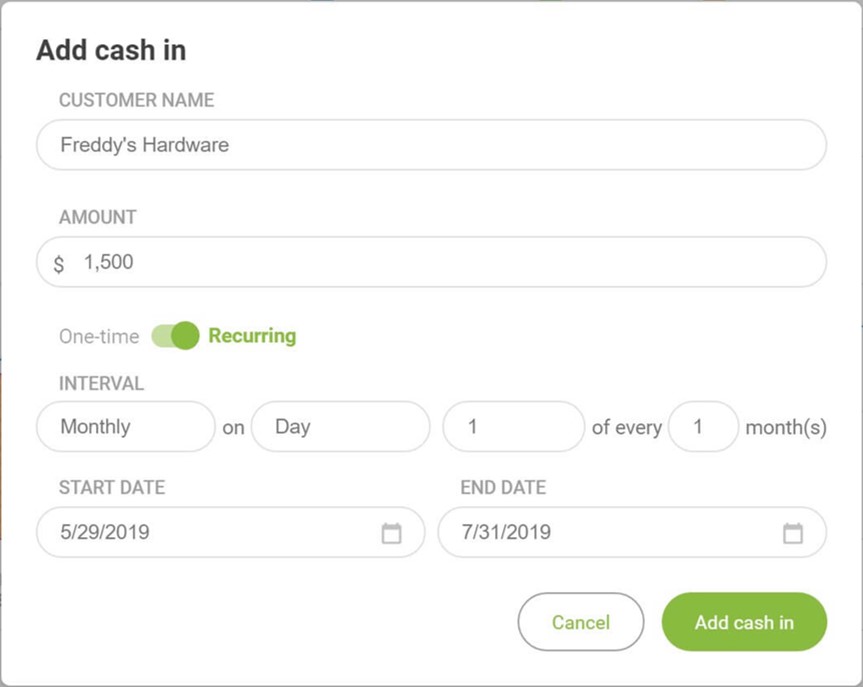
Task: Open the Day dropdown
Action: [x=340, y=427]
